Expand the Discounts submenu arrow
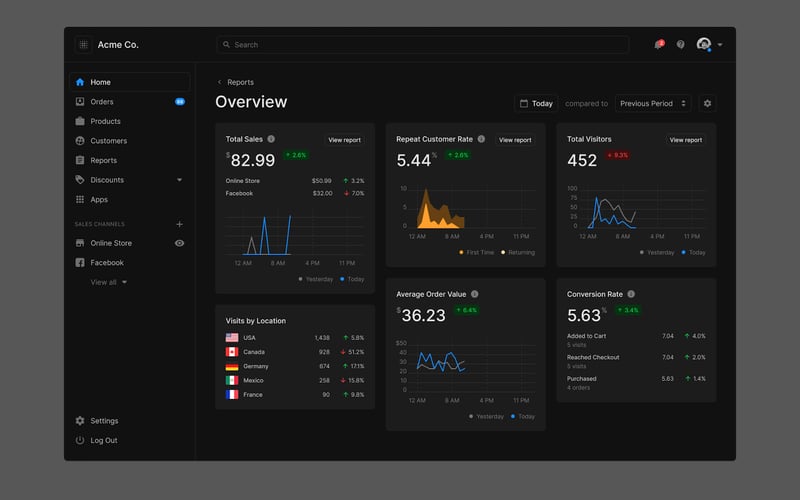This screenshot has width=800, height=500. coord(180,180)
